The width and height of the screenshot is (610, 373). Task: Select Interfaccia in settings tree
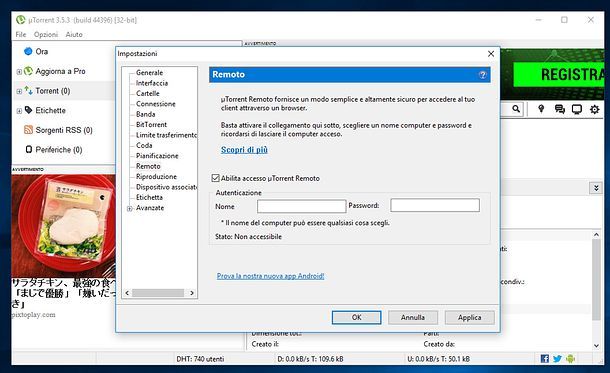[152, 83]
